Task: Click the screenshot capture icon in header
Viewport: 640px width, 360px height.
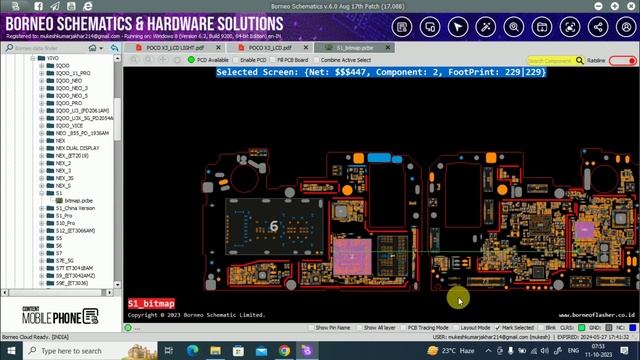Action: (x=570, y=27)
